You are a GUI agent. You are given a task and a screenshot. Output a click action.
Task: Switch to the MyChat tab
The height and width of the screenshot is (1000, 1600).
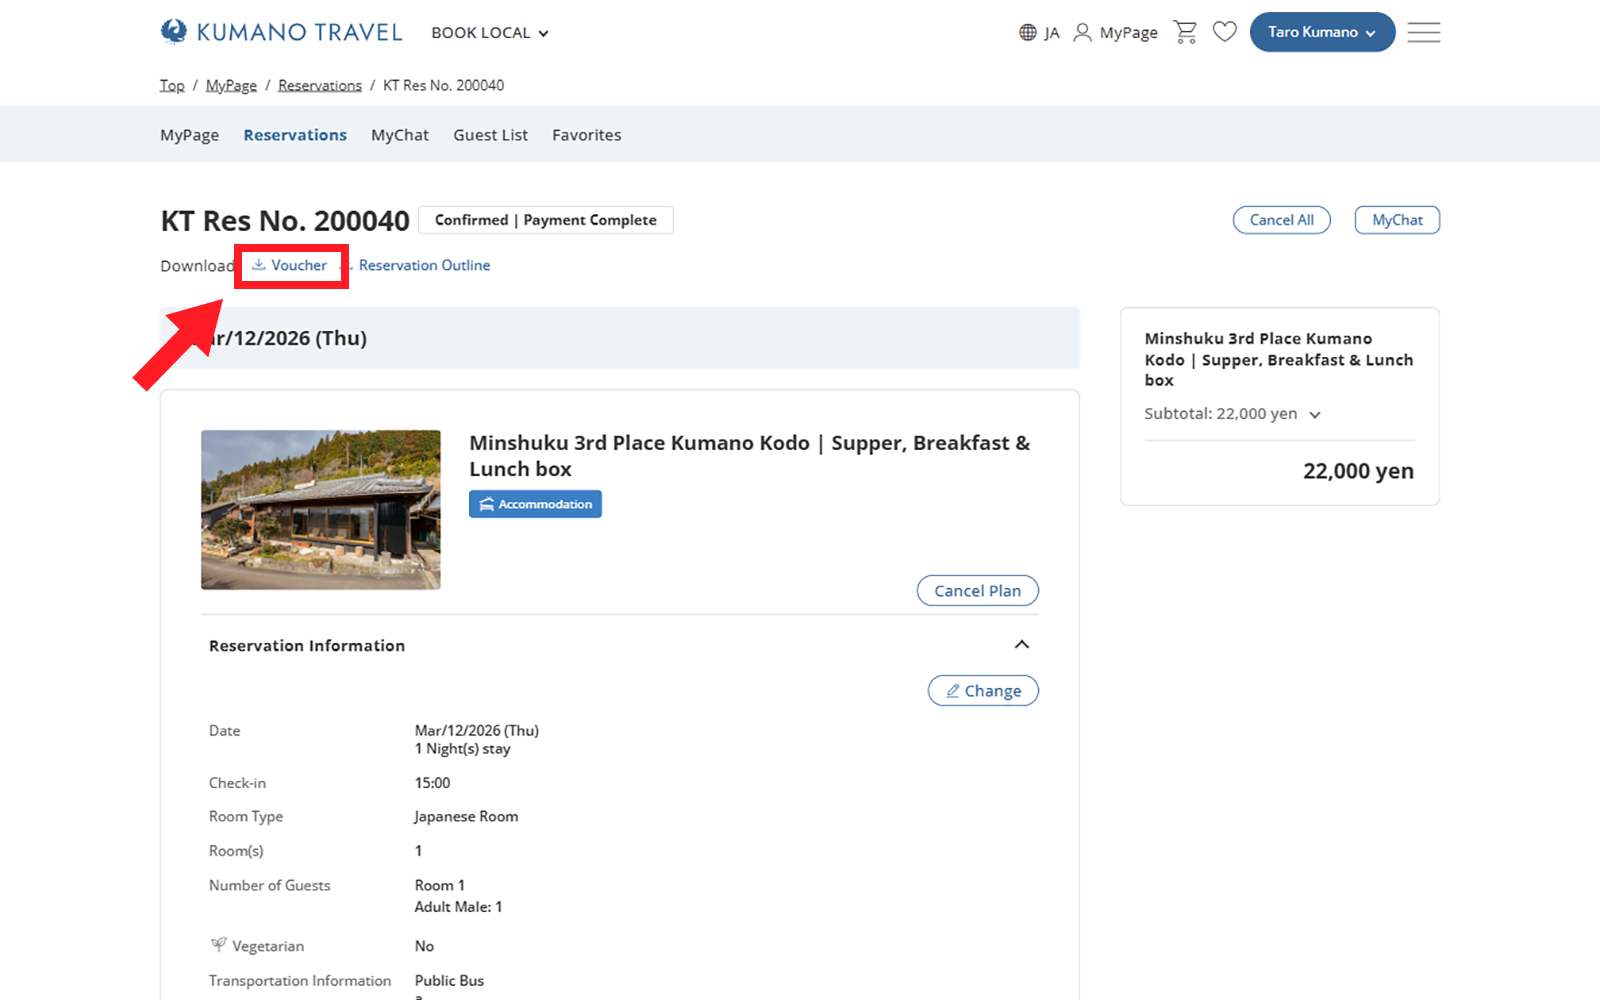click(x=399, y=135)
